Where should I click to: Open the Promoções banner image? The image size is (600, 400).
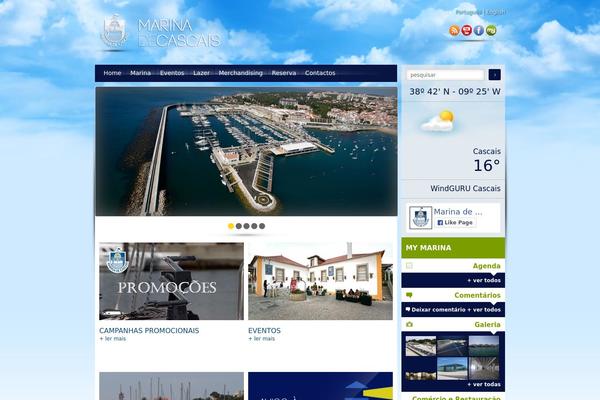(x=171, y=281)
